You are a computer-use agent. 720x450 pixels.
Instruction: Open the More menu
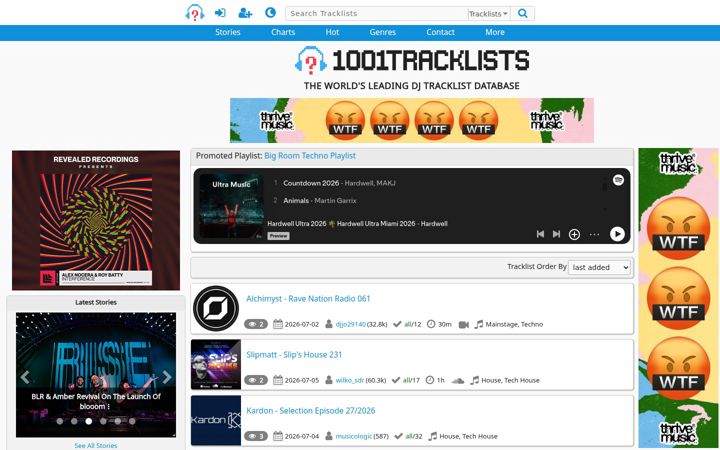tap(495, 32)
